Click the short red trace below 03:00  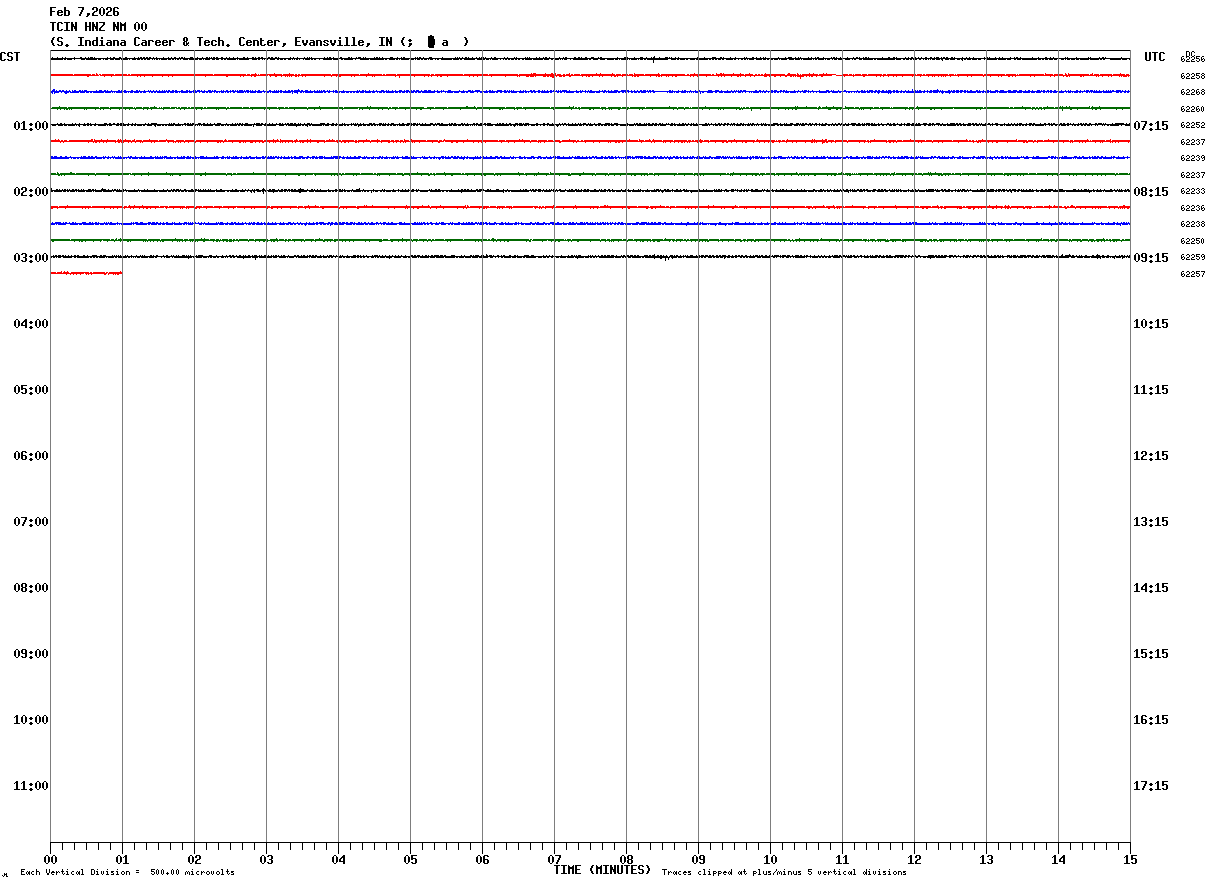tap(86, 273)
